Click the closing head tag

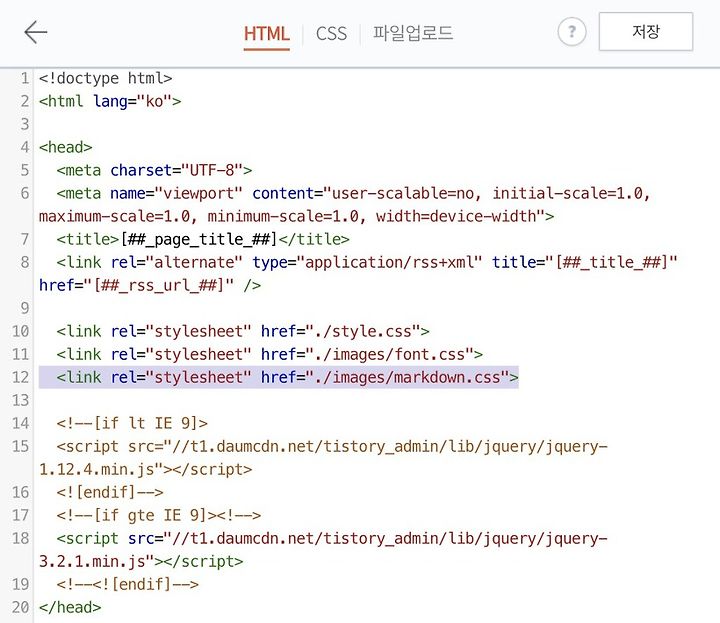70,607
